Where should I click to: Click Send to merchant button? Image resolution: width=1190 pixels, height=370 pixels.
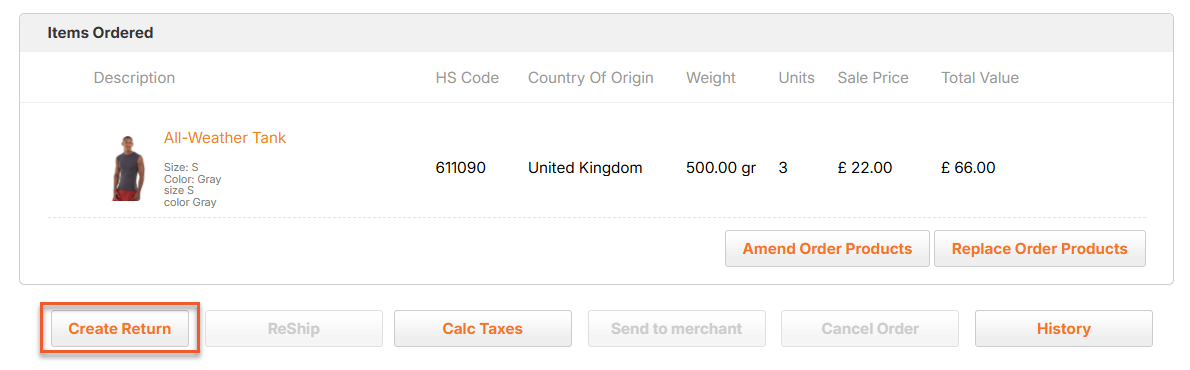coord(677,329)
